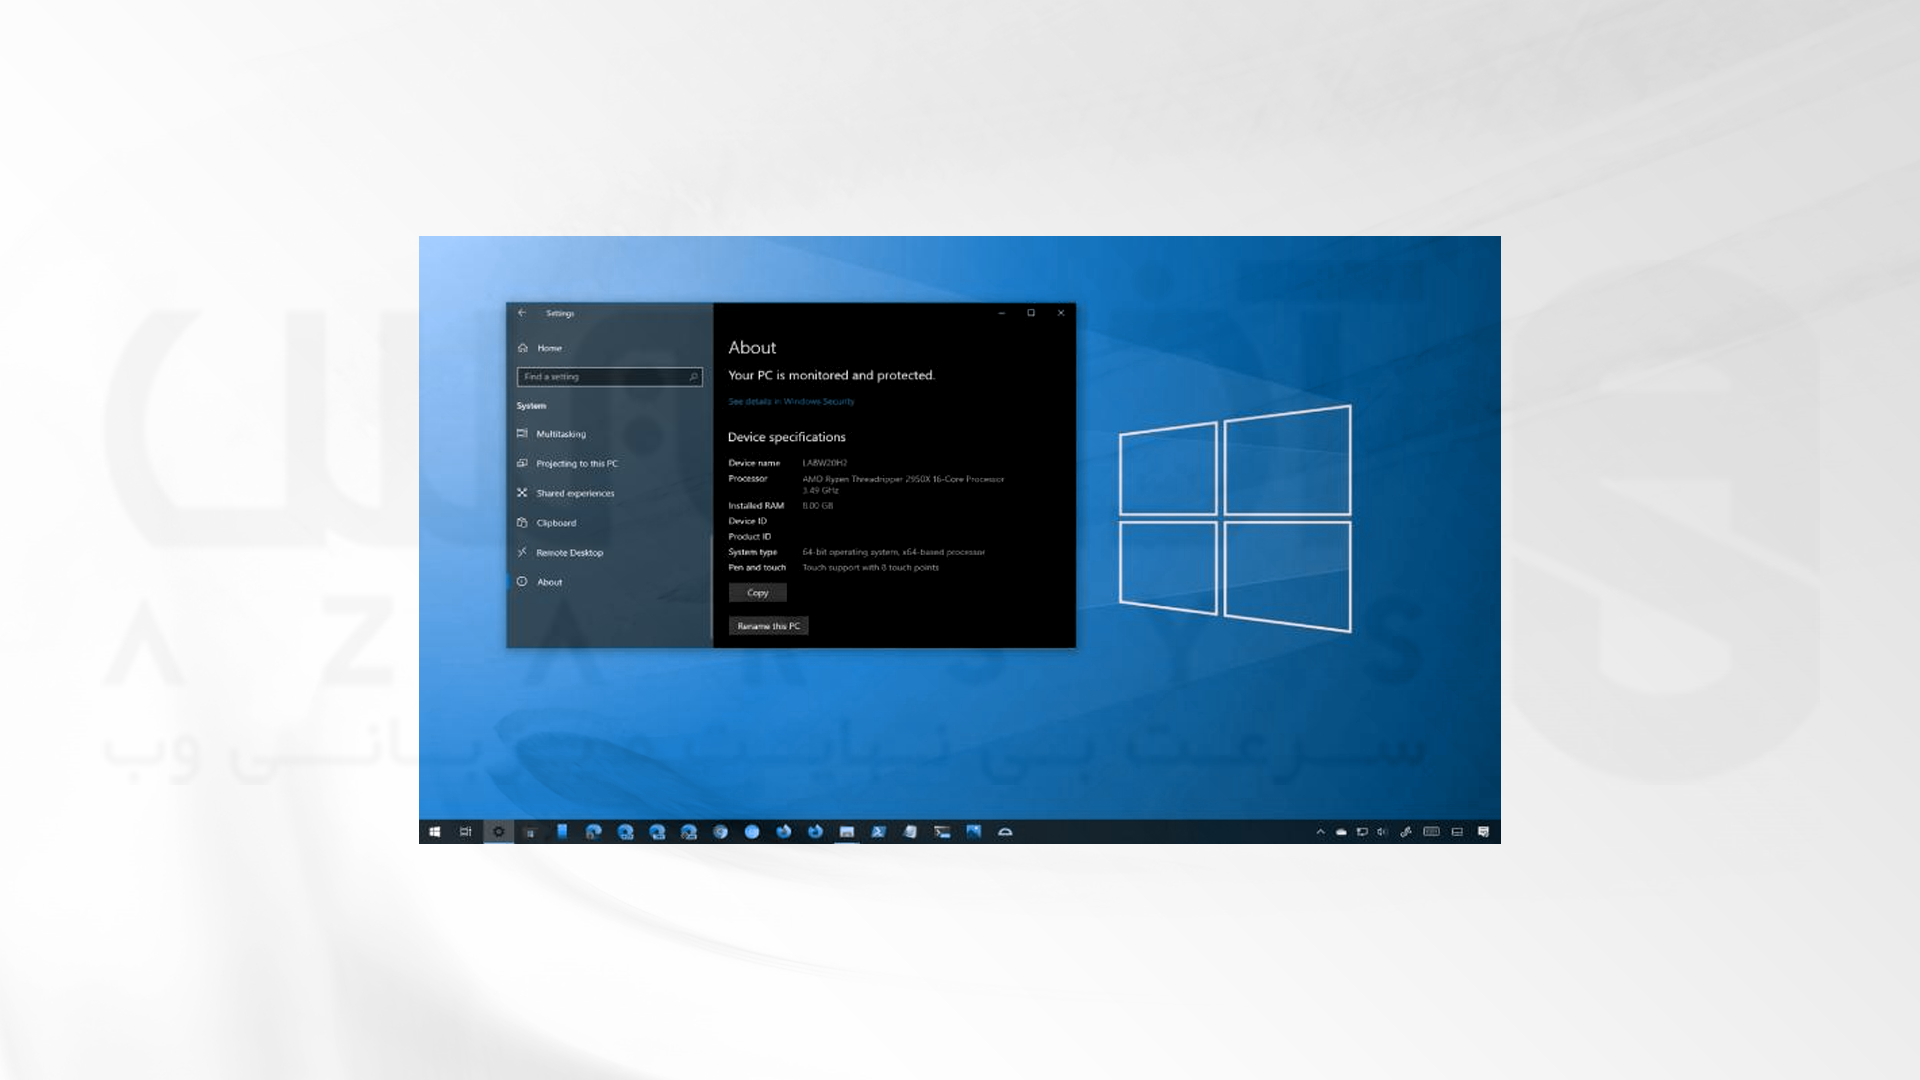1920x1080 pixels.
Task: Close the Settings window
Action: click(1061, 313)
